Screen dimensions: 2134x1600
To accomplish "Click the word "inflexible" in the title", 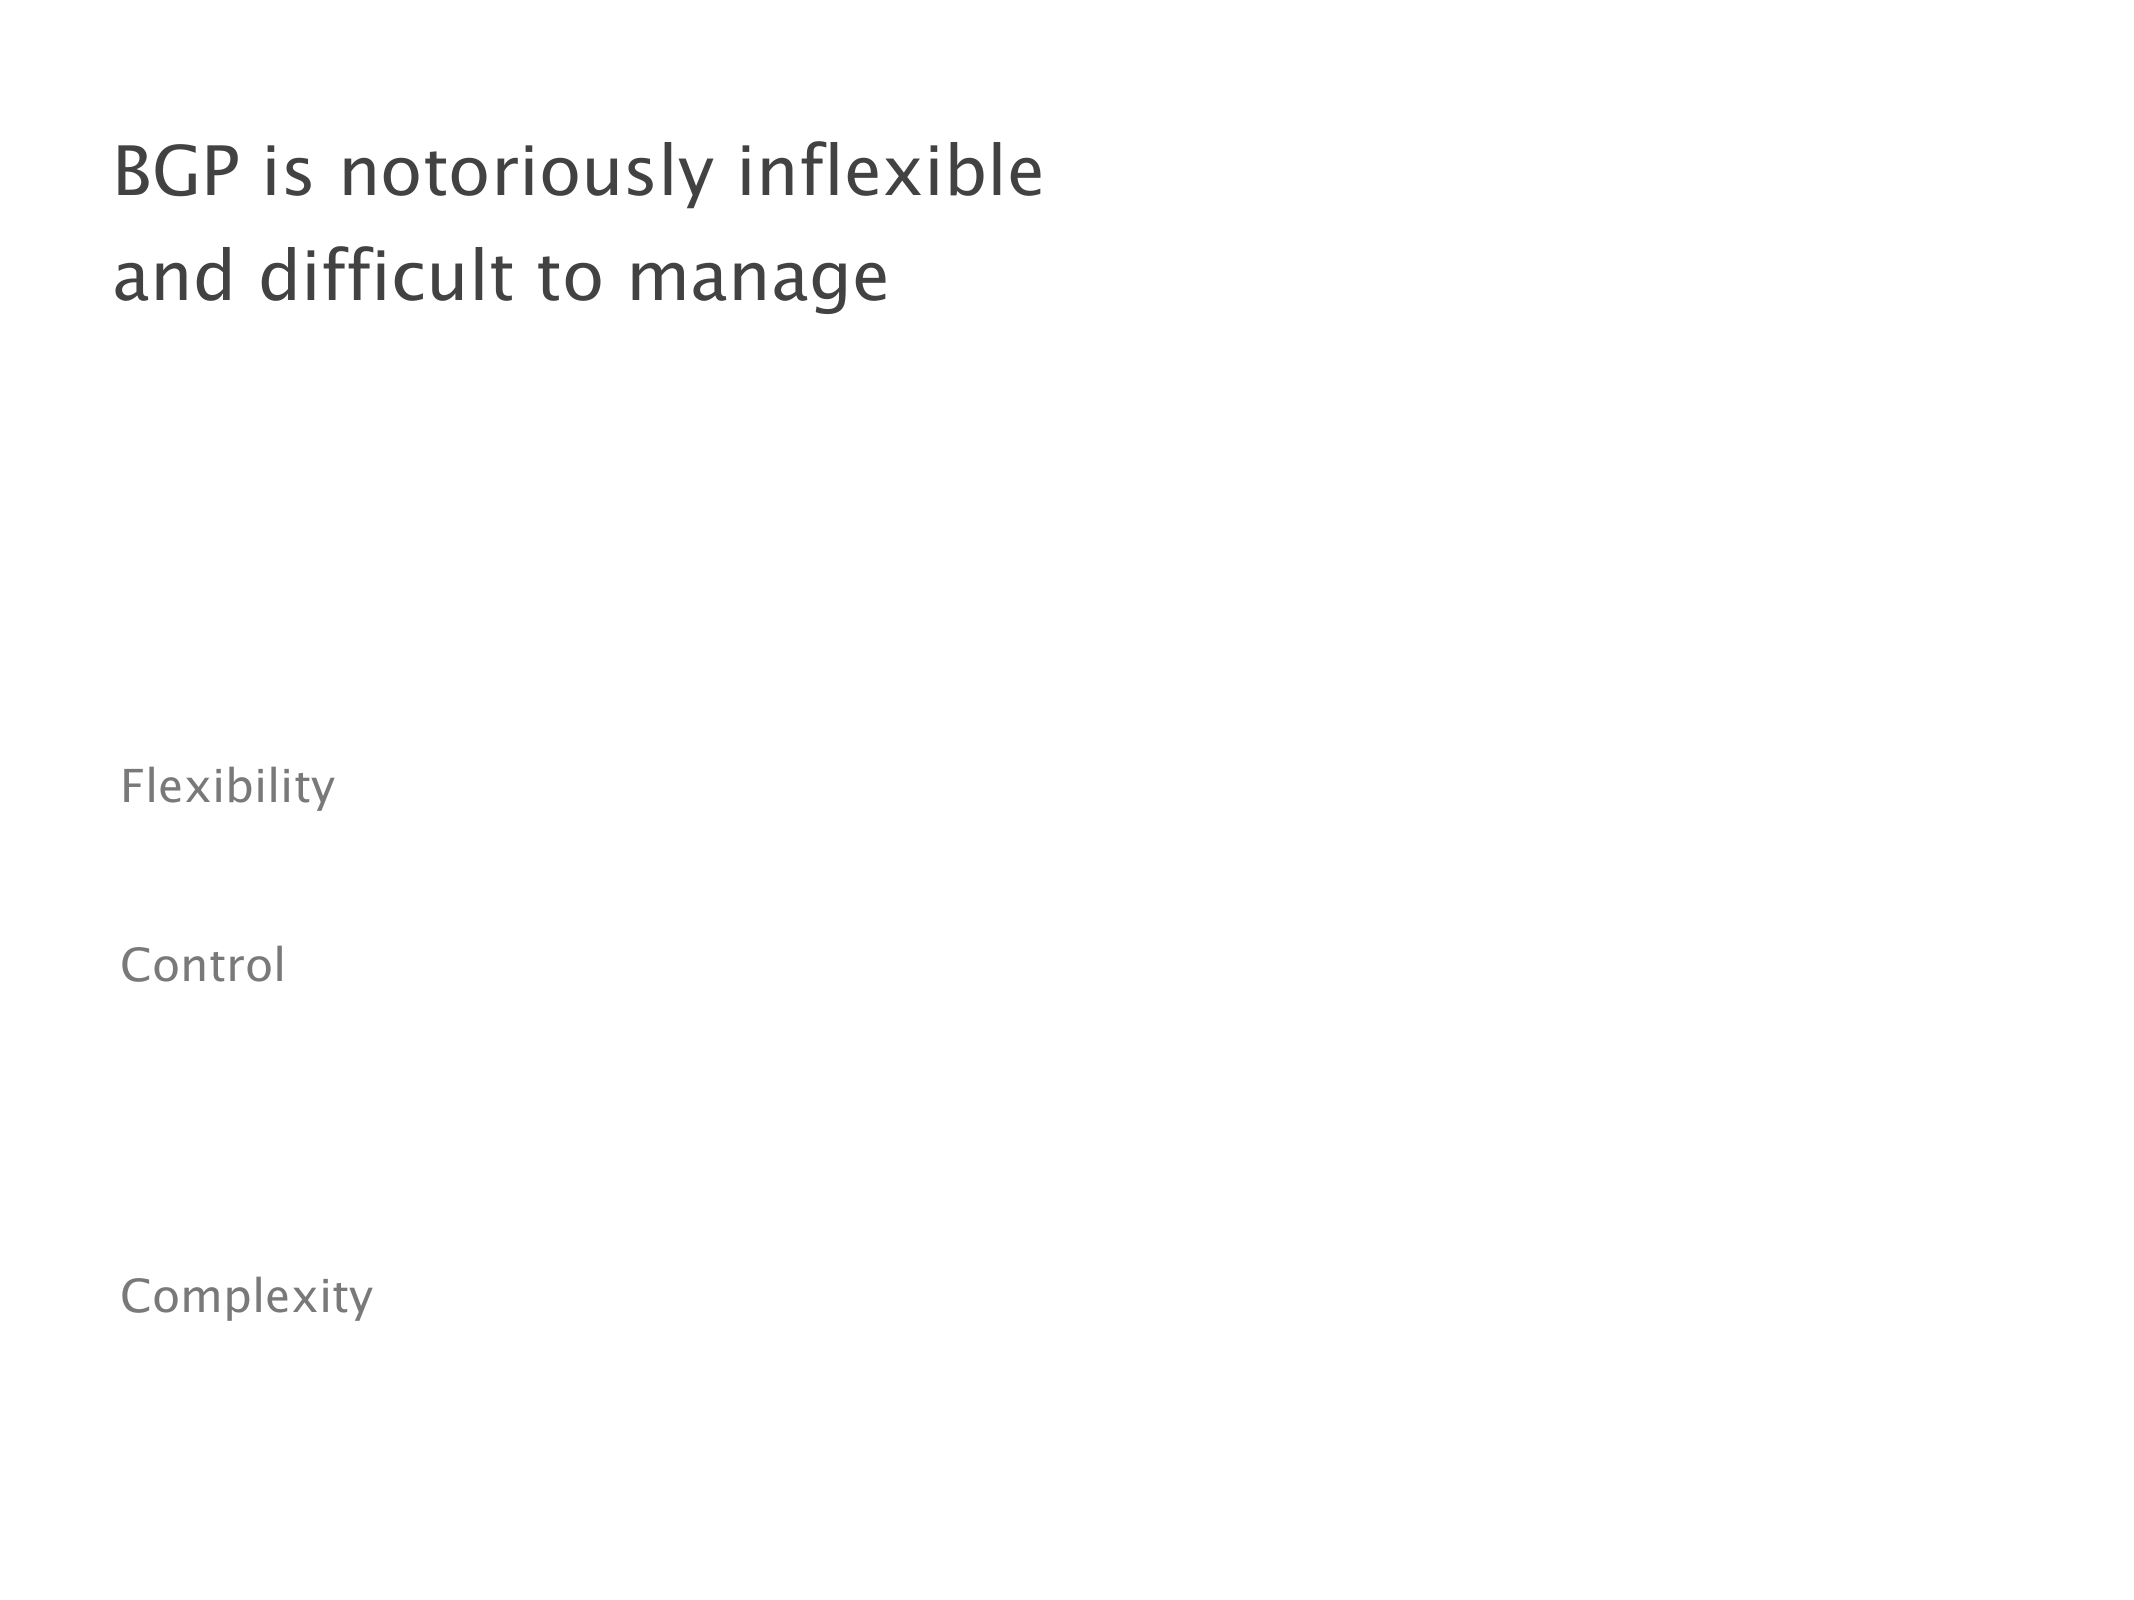I will tap(889, 172).
